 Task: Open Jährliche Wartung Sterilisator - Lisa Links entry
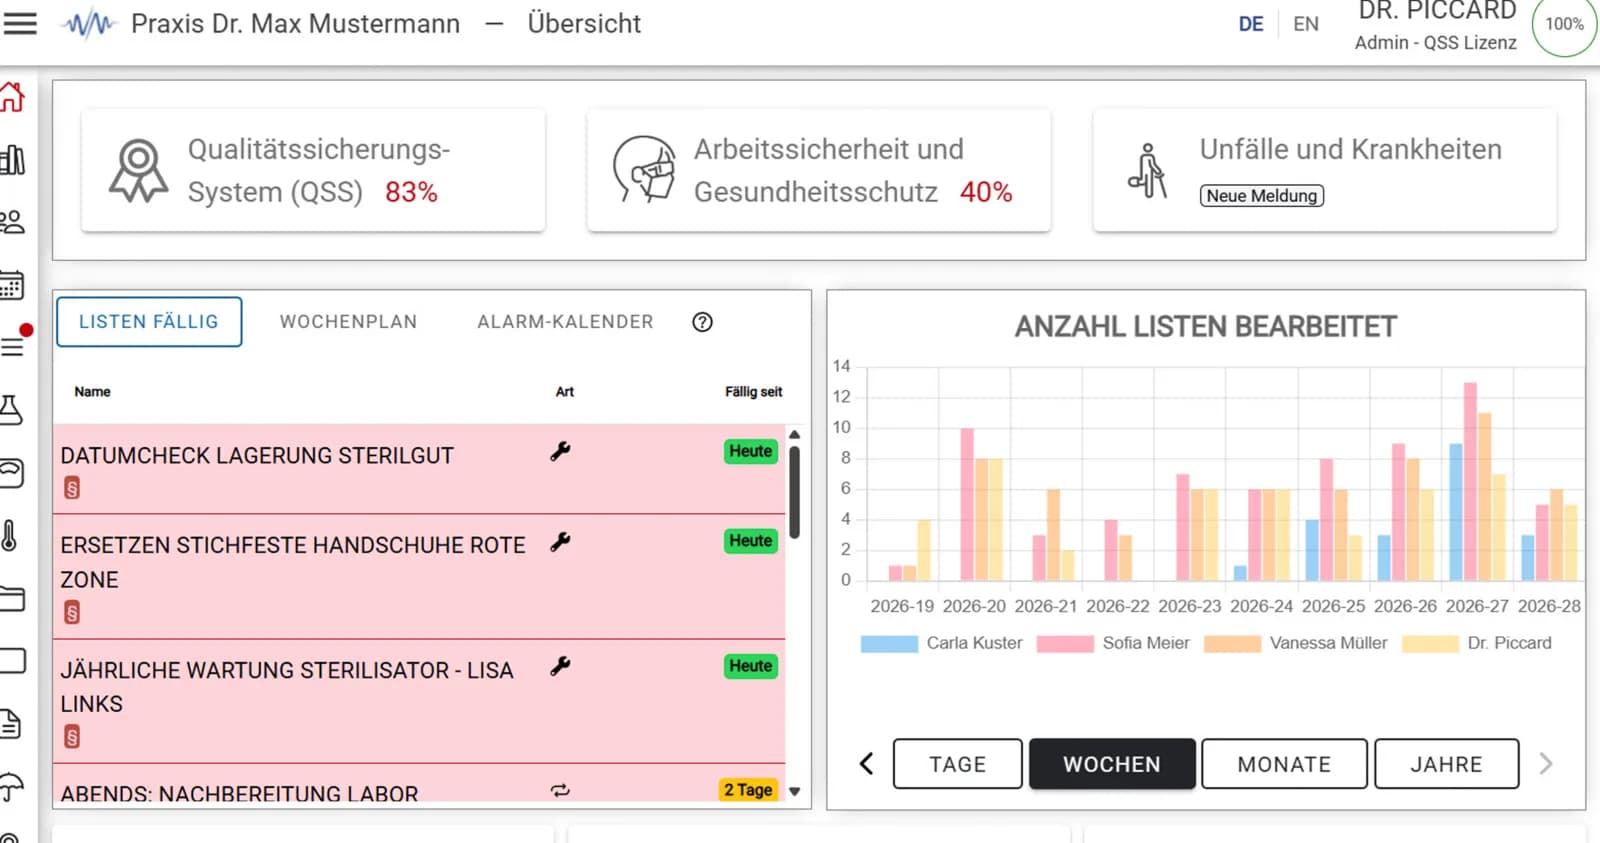(x=419, y=701)
